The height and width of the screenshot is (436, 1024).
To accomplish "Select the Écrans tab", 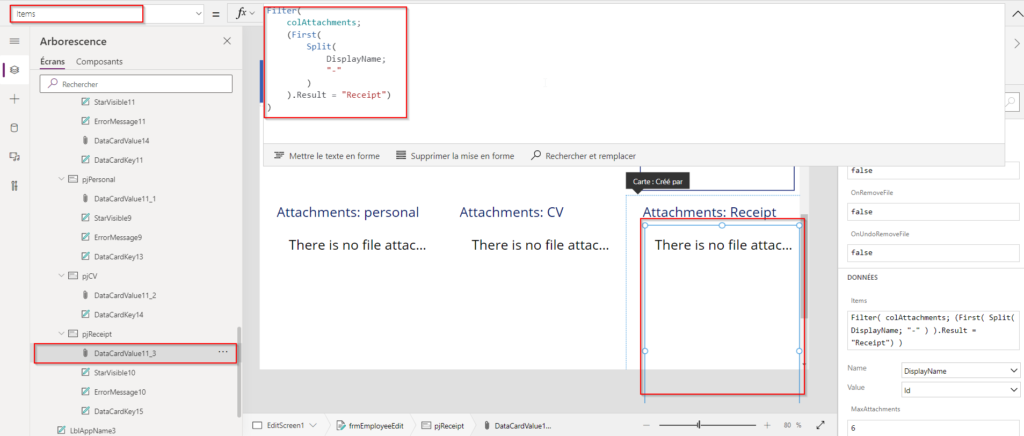I will (53, 62).
